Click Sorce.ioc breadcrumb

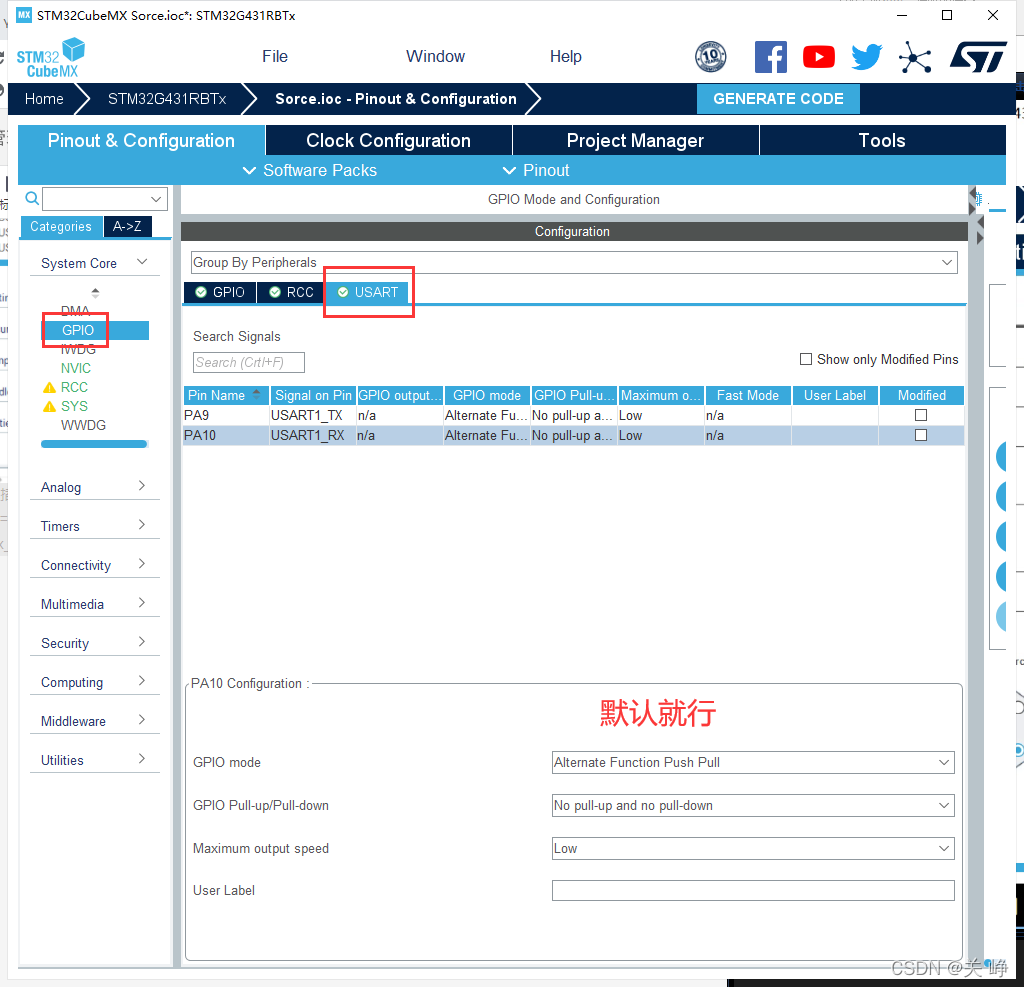point(396,99)
